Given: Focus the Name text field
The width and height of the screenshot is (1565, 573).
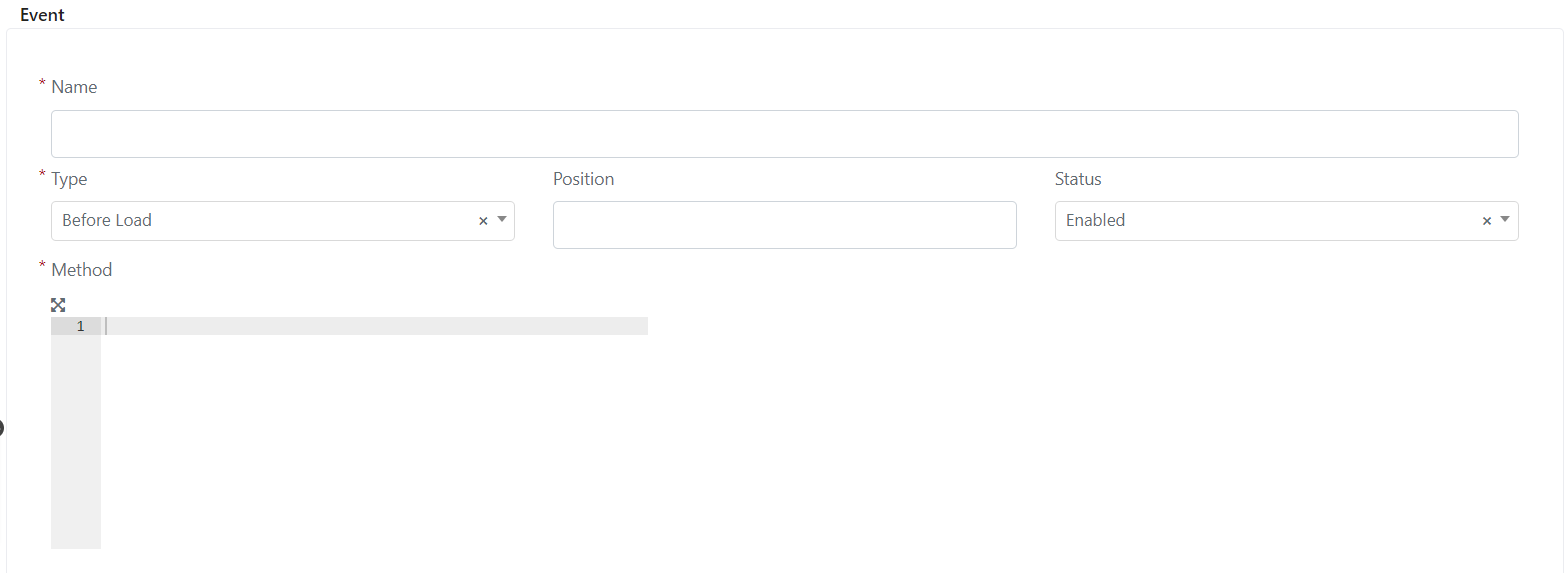Looking at the screenshot, I should pyautogui.click(x=785, y=134).
